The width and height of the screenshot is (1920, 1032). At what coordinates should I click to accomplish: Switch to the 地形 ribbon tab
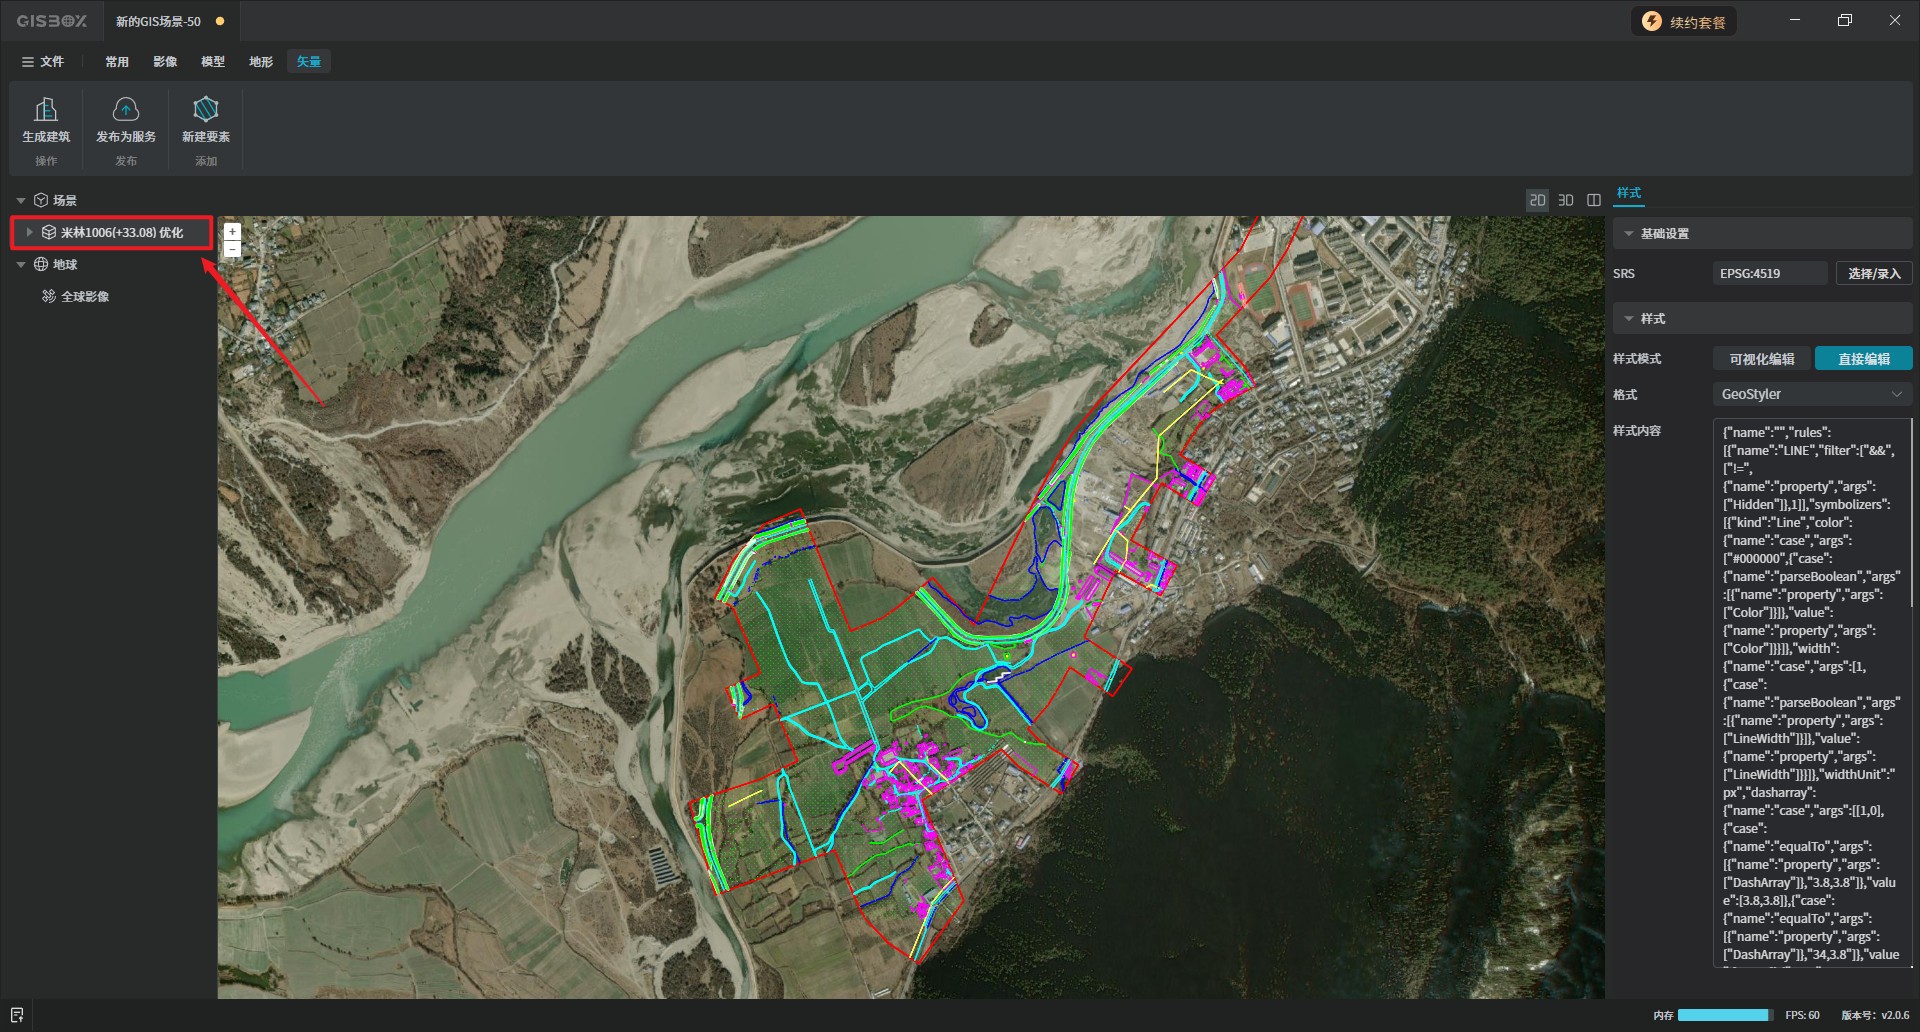pos(261,62)
